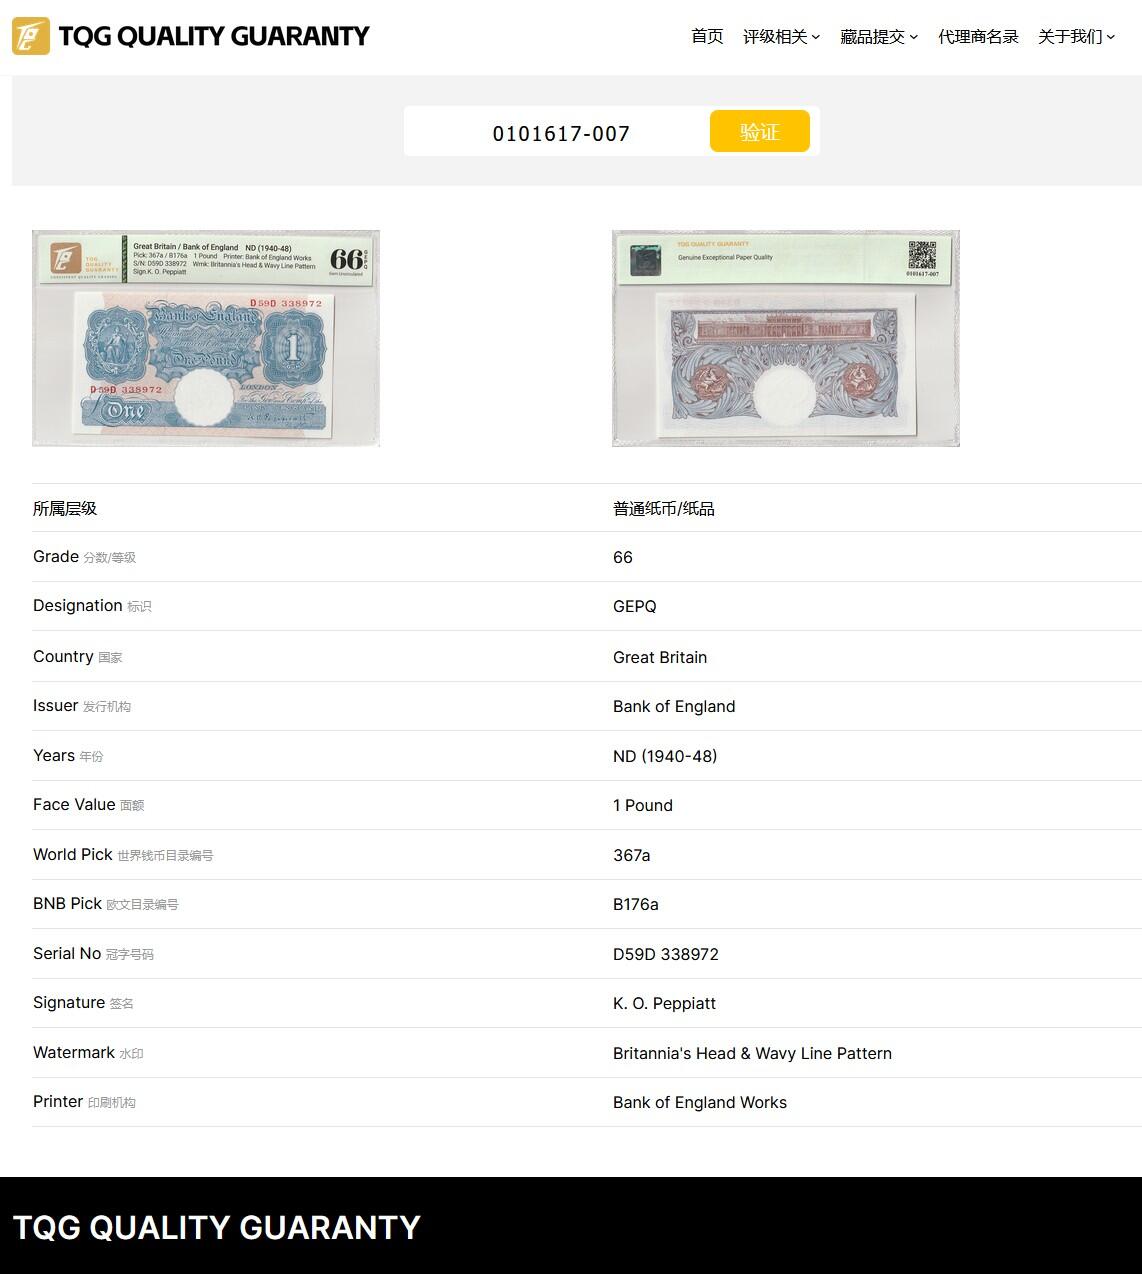
Task: Click the TQG QUALITY GUARANTY header title
Action: pyautogui.click(x=214, y=36)
